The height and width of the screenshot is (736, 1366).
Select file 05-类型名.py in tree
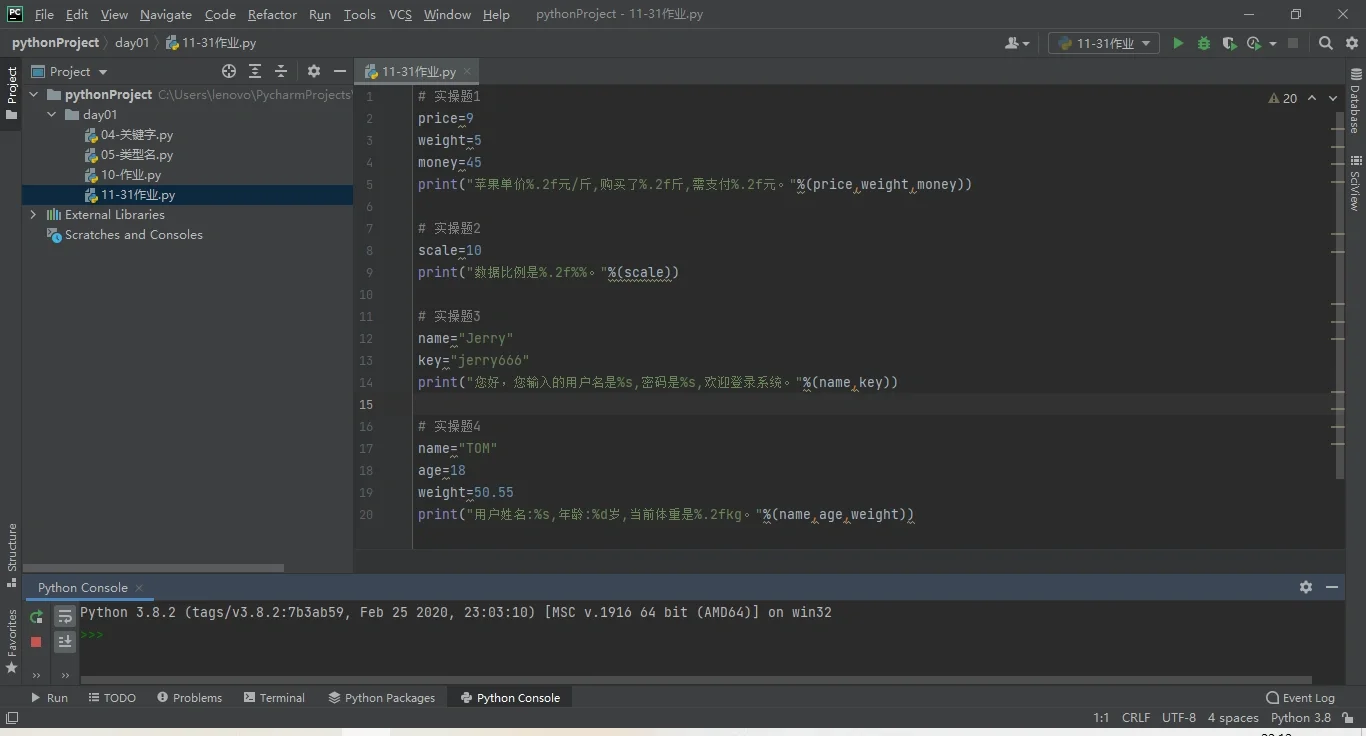(x=129, y=154)
